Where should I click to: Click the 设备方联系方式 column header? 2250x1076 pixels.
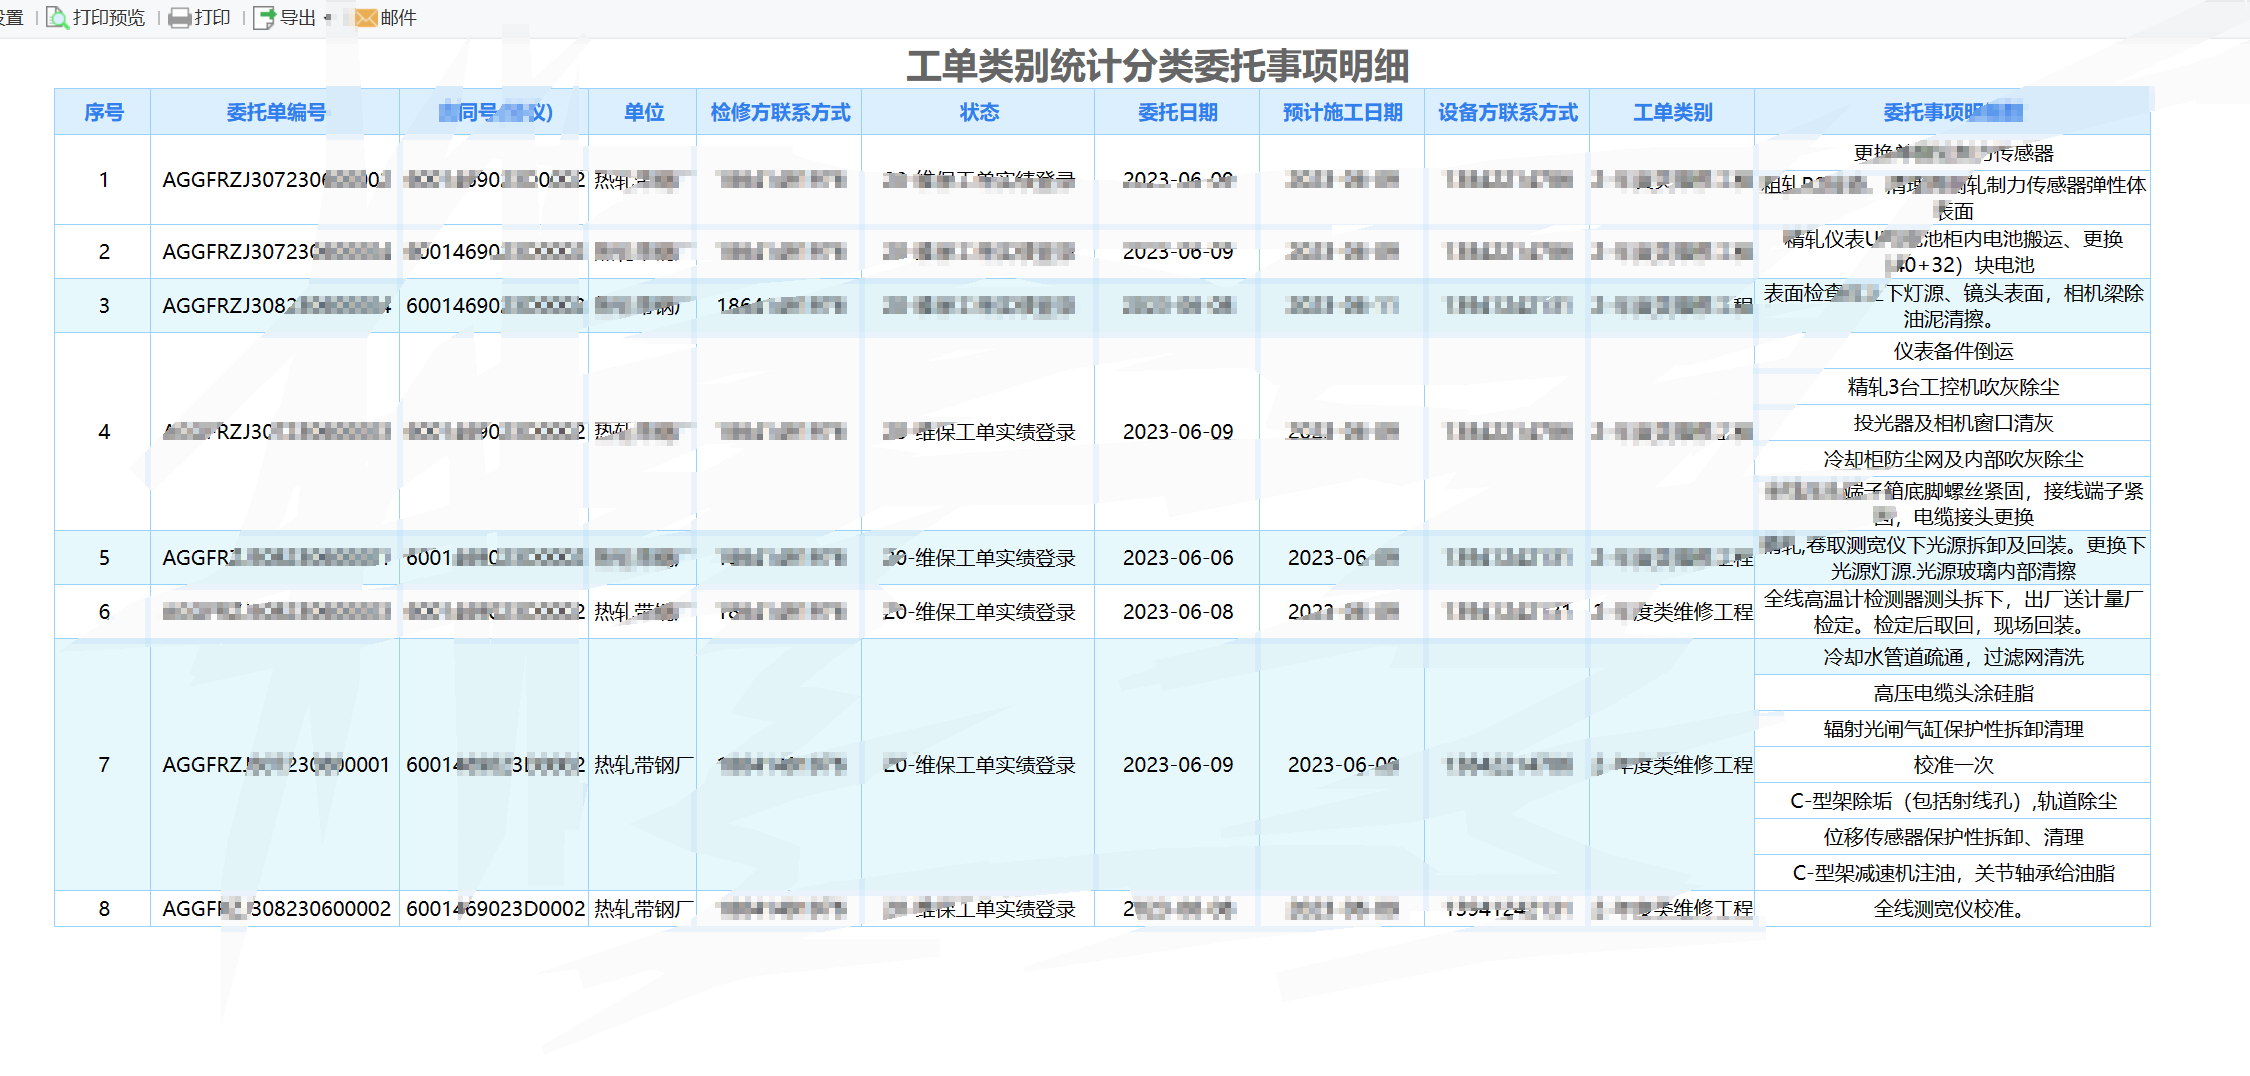pos(1508,112)
